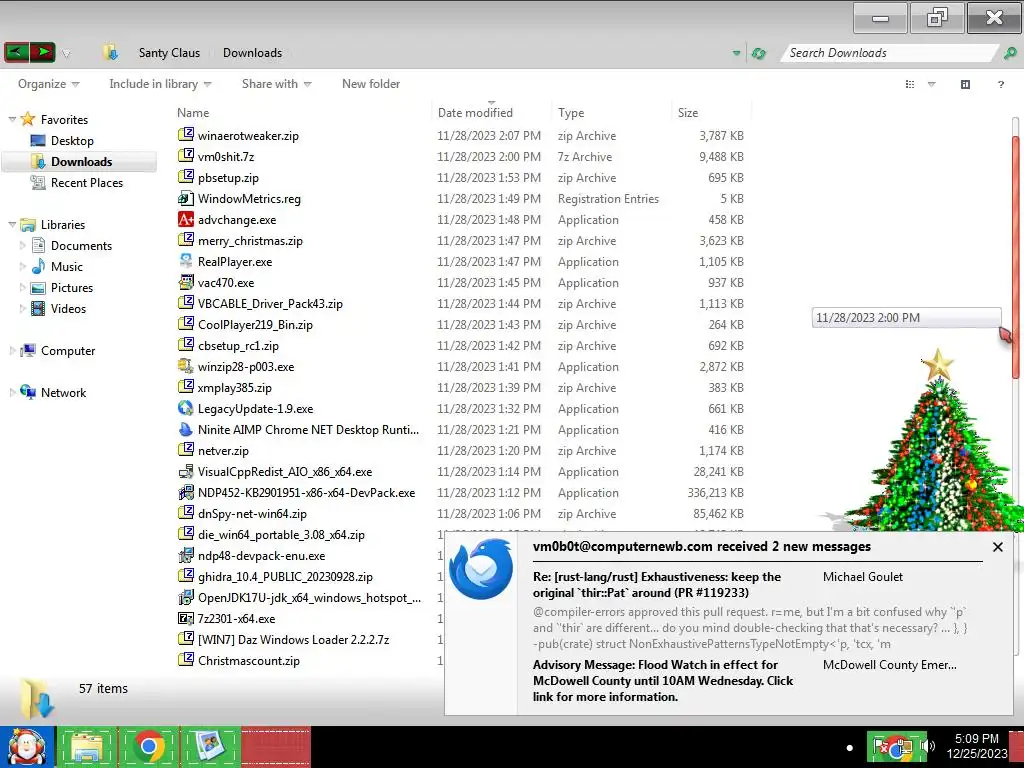Click the file list vertical scrollbar thumb

(x=1016, y=257)
